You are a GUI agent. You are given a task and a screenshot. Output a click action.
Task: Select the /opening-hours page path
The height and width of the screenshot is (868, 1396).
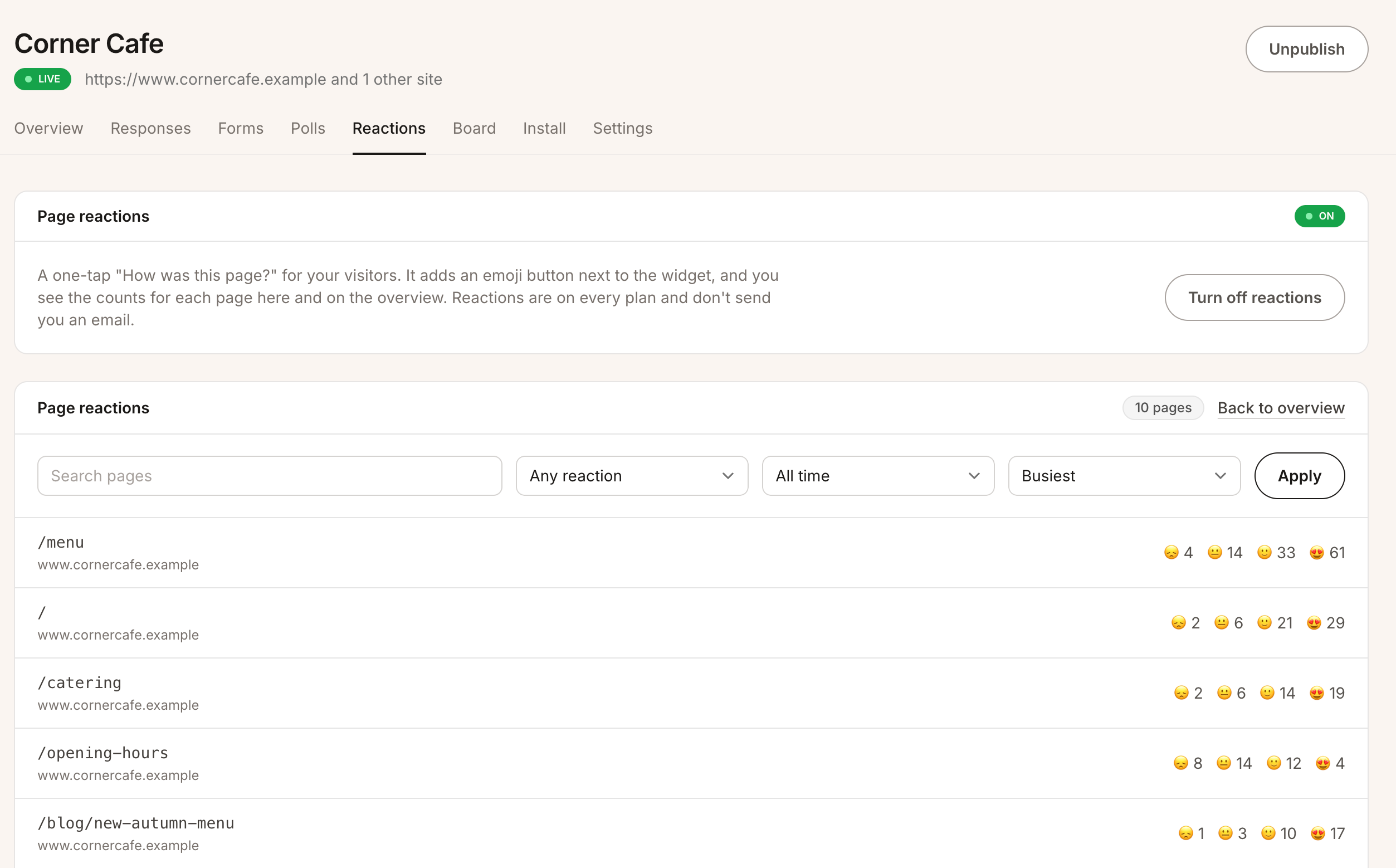[x=103, y=752]
